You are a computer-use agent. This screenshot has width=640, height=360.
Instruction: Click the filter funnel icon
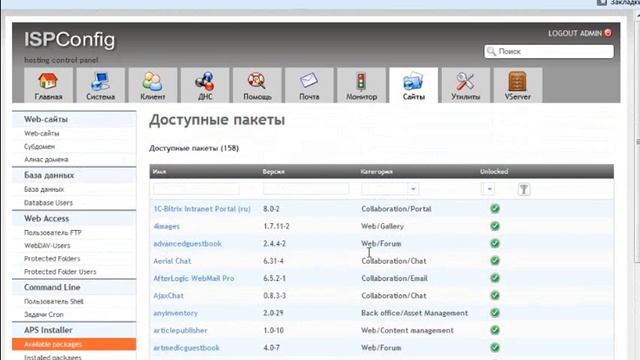tap(524, 189)
